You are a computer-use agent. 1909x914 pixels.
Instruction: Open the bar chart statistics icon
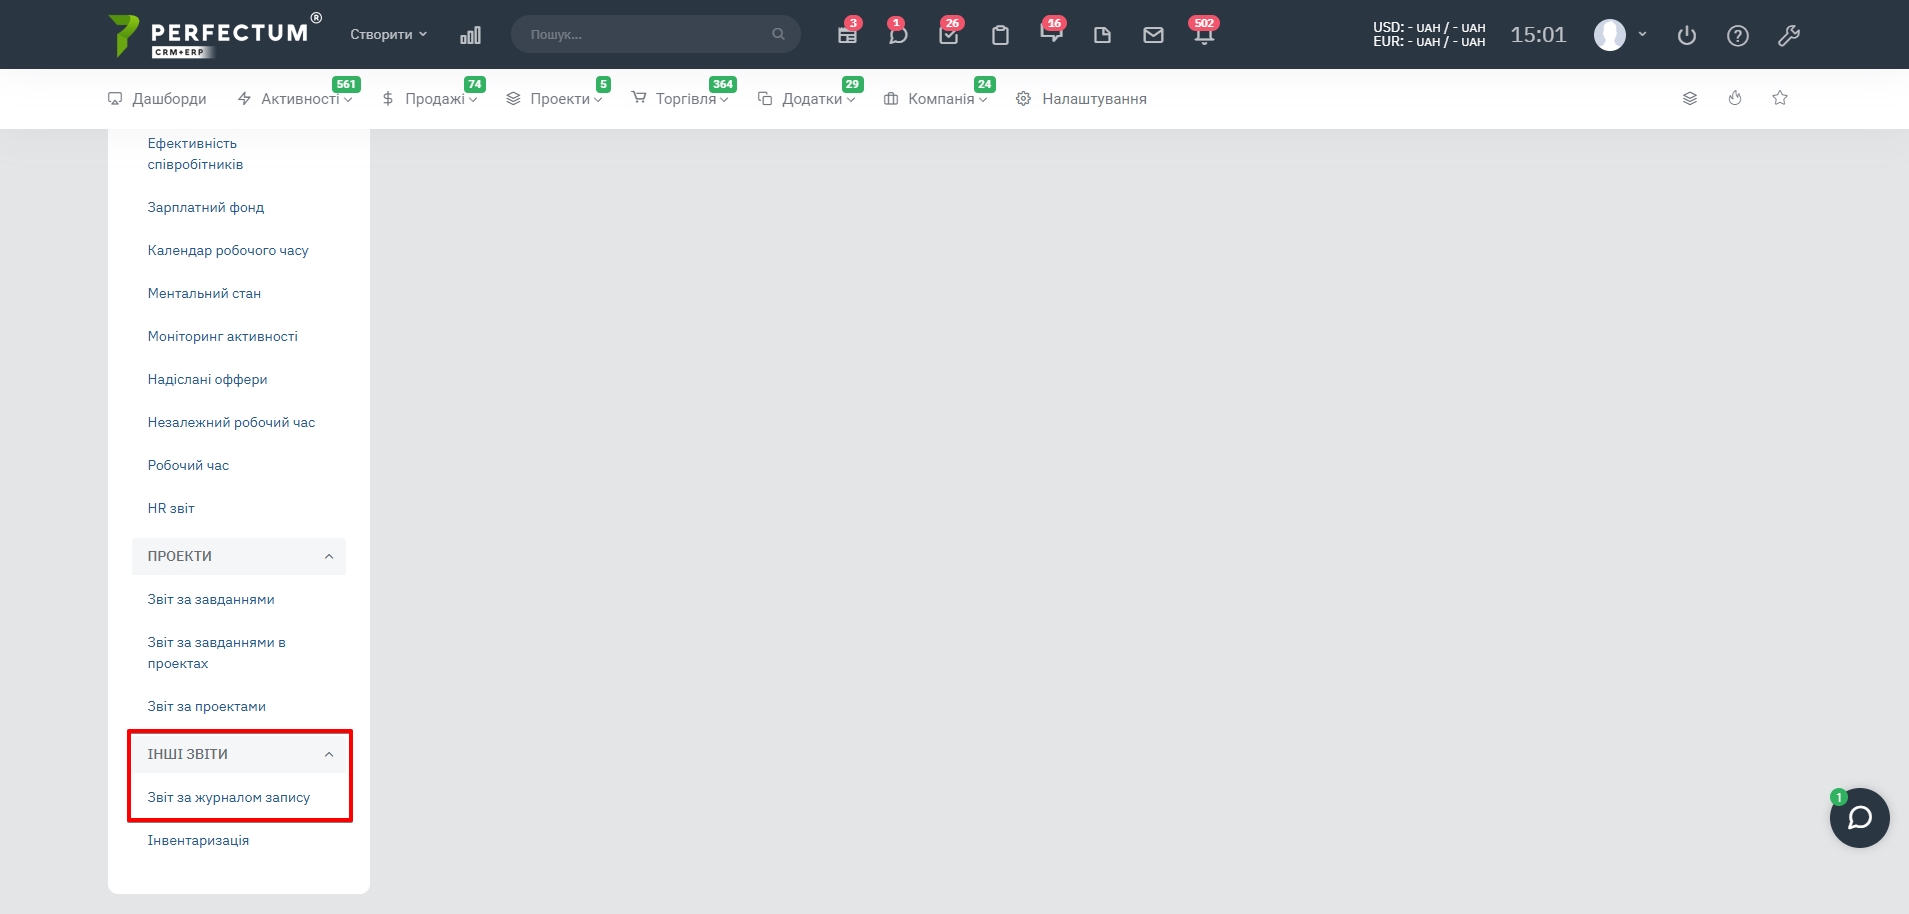[470, 35]
